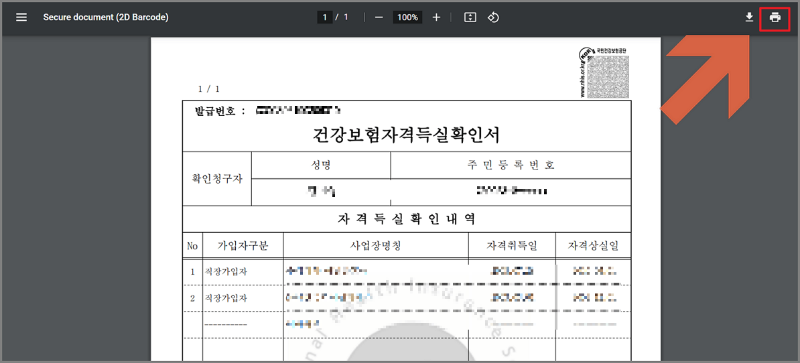Click 직장가입자 in row 1
Viewport: 800px width, 363px height.
[x=225, y=272]
